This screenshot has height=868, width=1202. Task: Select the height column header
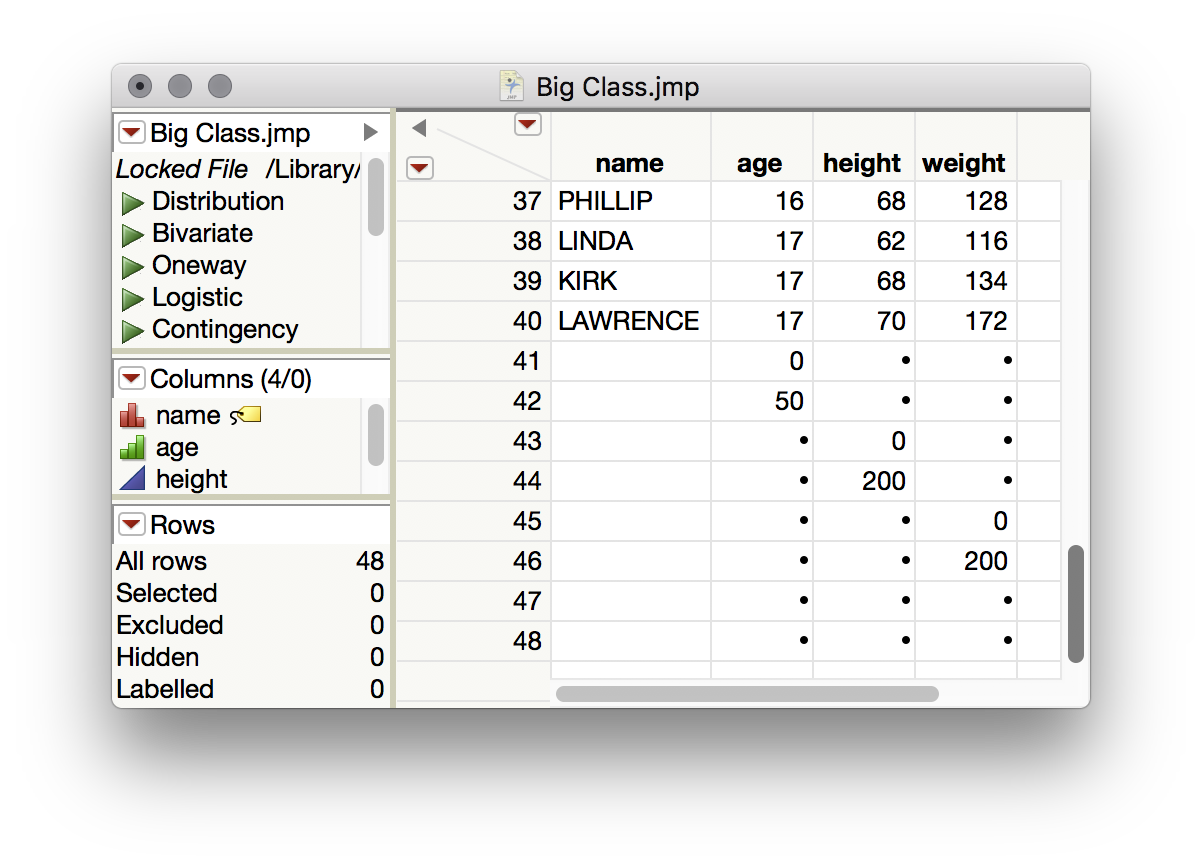862,163
